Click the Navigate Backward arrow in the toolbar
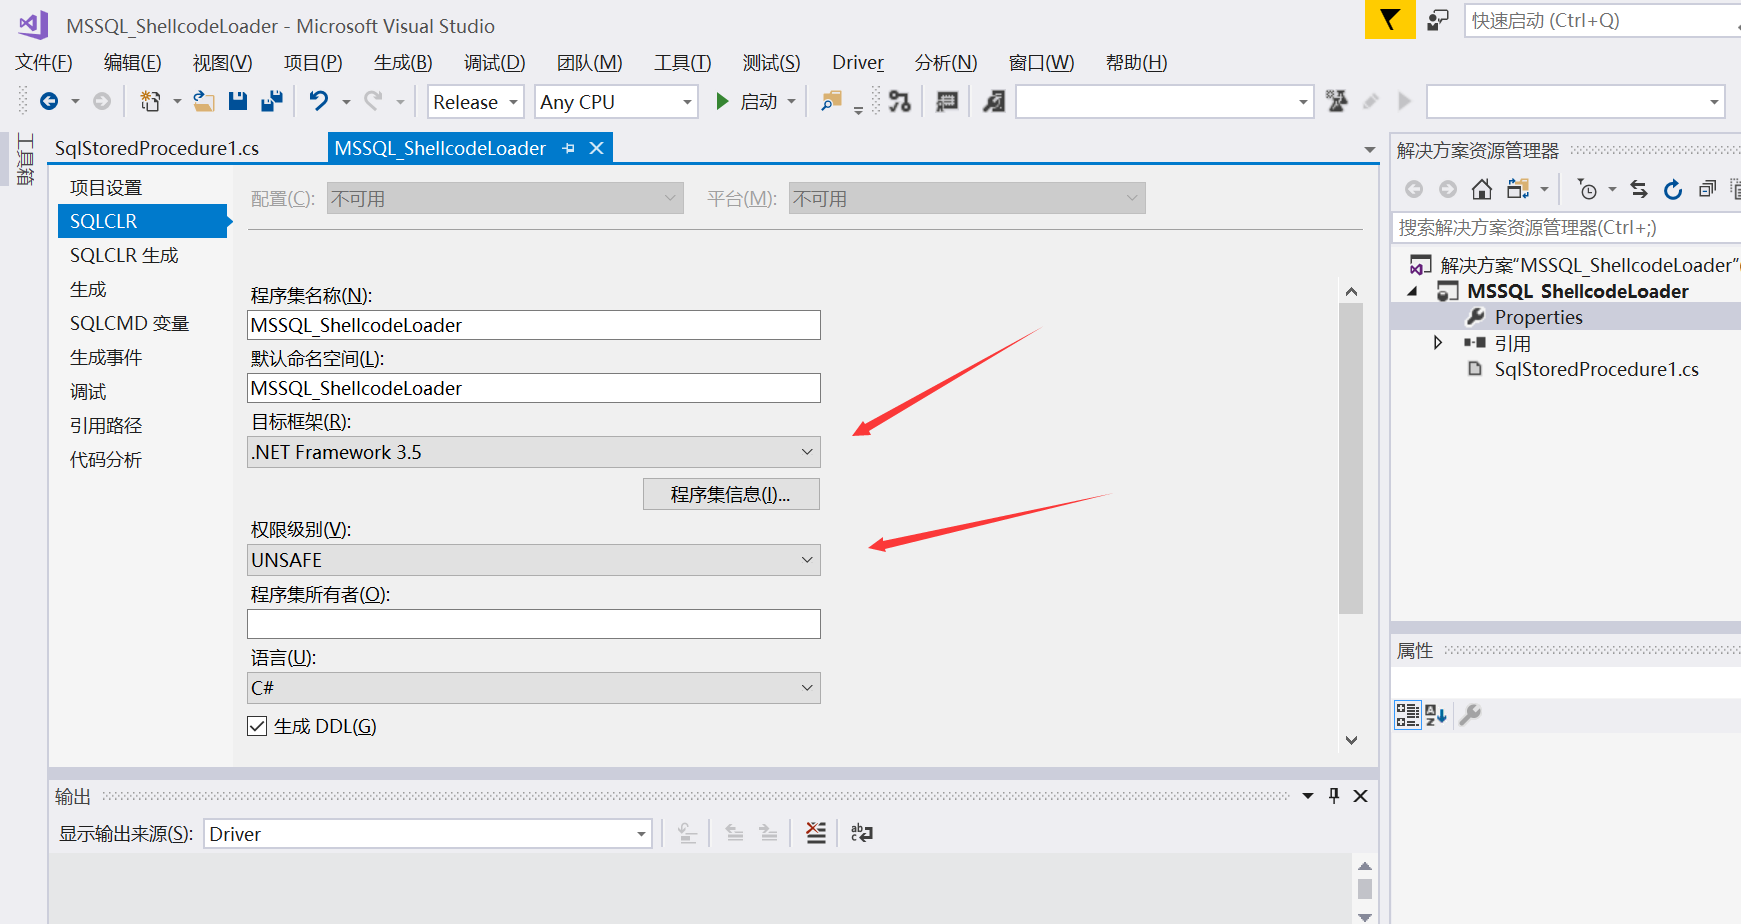Viewport: 1741px width, 924px height. (48, 101)
